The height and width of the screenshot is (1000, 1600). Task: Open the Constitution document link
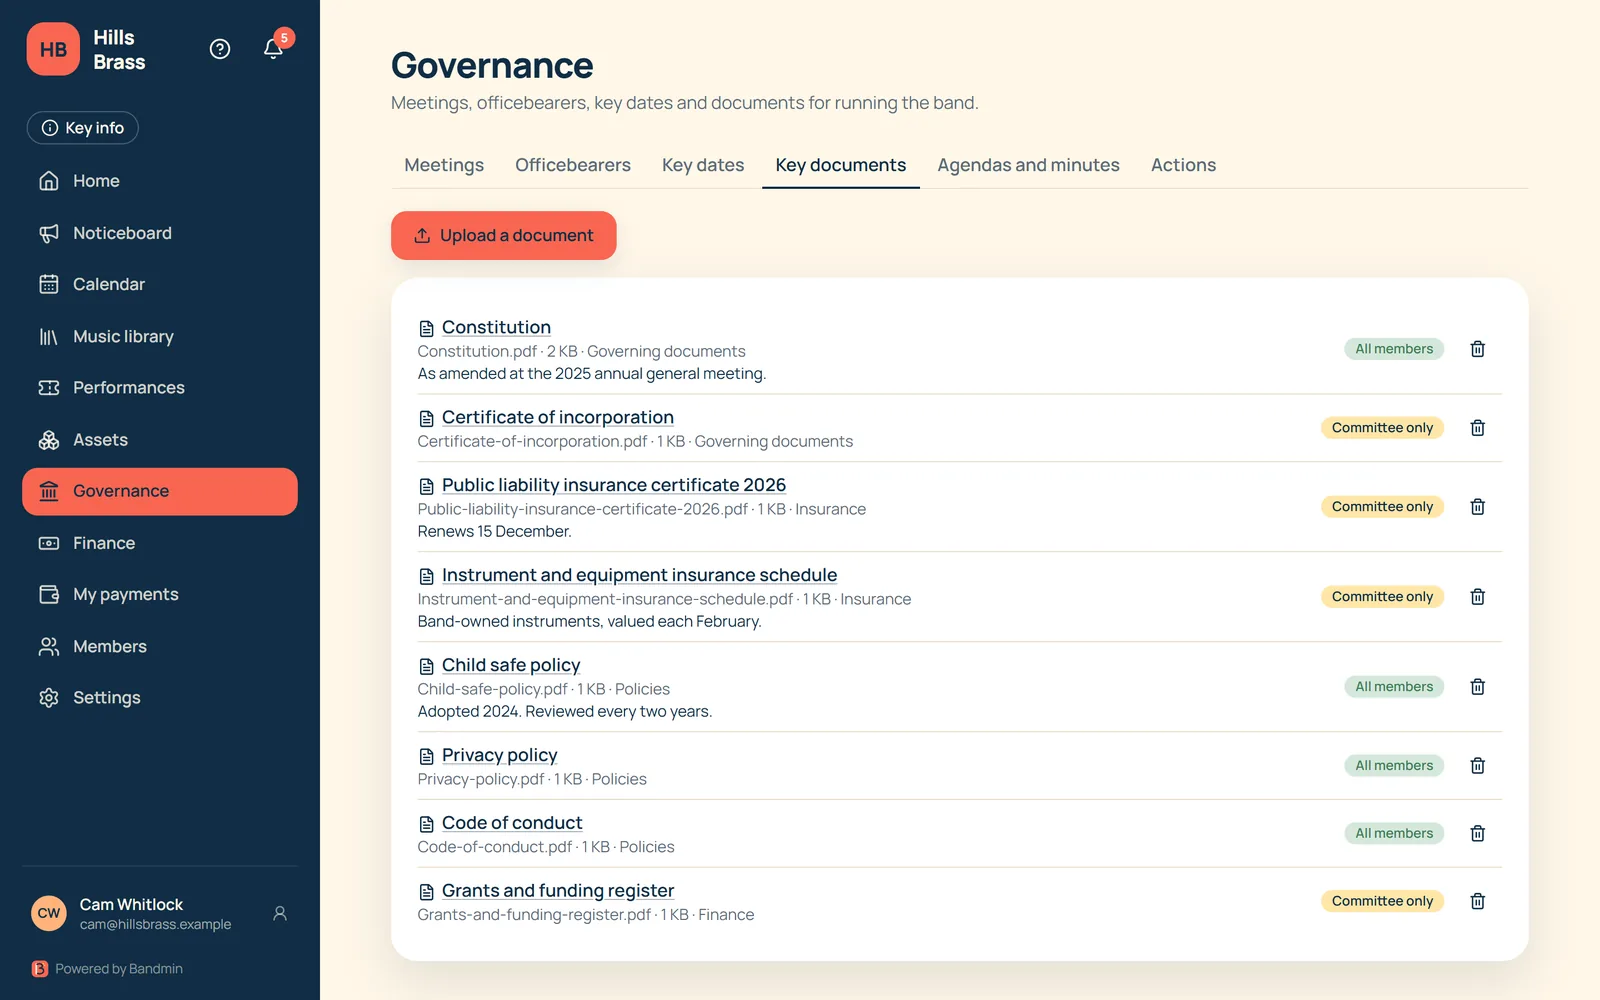(x=496, y=327)
